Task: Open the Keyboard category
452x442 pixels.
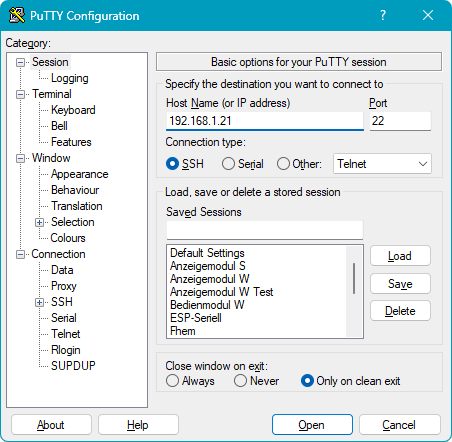Action: pos(73,110)
